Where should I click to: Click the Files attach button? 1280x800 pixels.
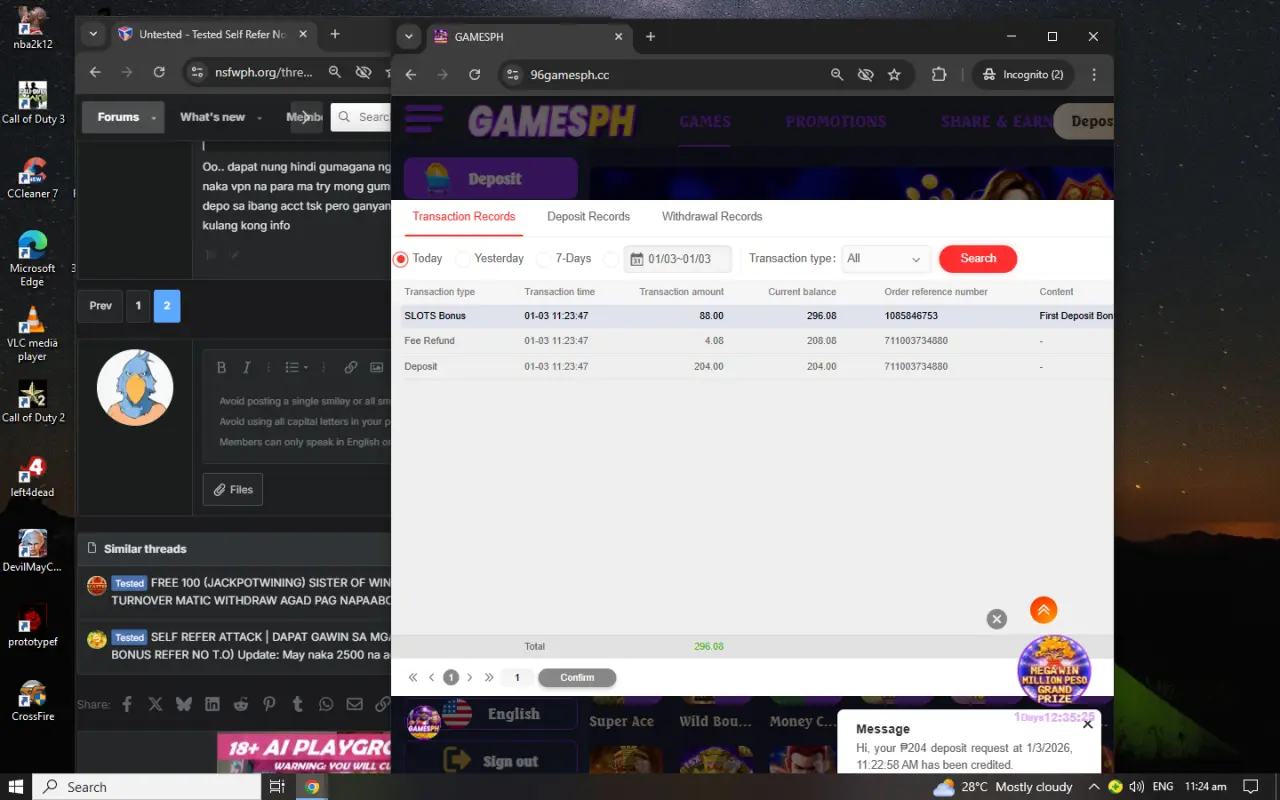tap(233, 490)
